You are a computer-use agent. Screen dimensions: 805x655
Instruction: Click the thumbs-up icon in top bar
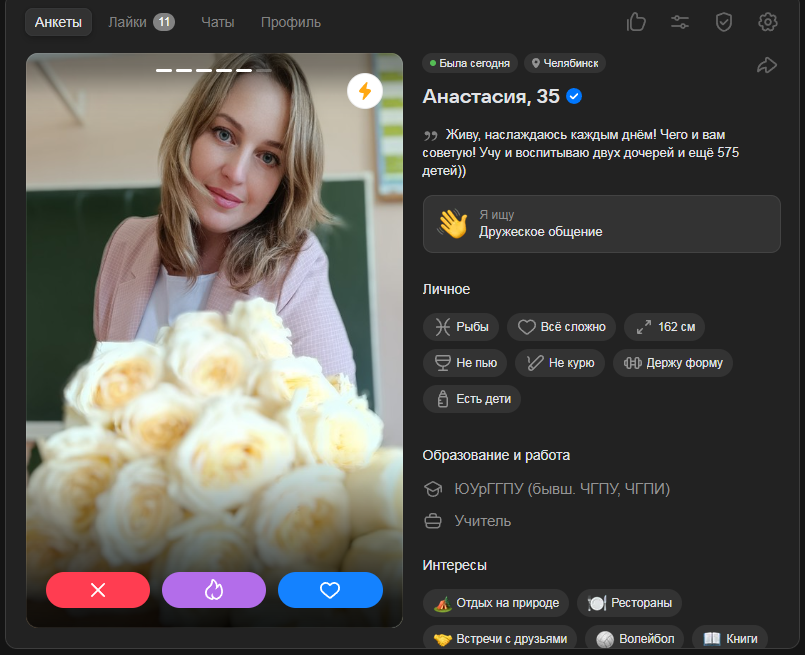point(636,22)
